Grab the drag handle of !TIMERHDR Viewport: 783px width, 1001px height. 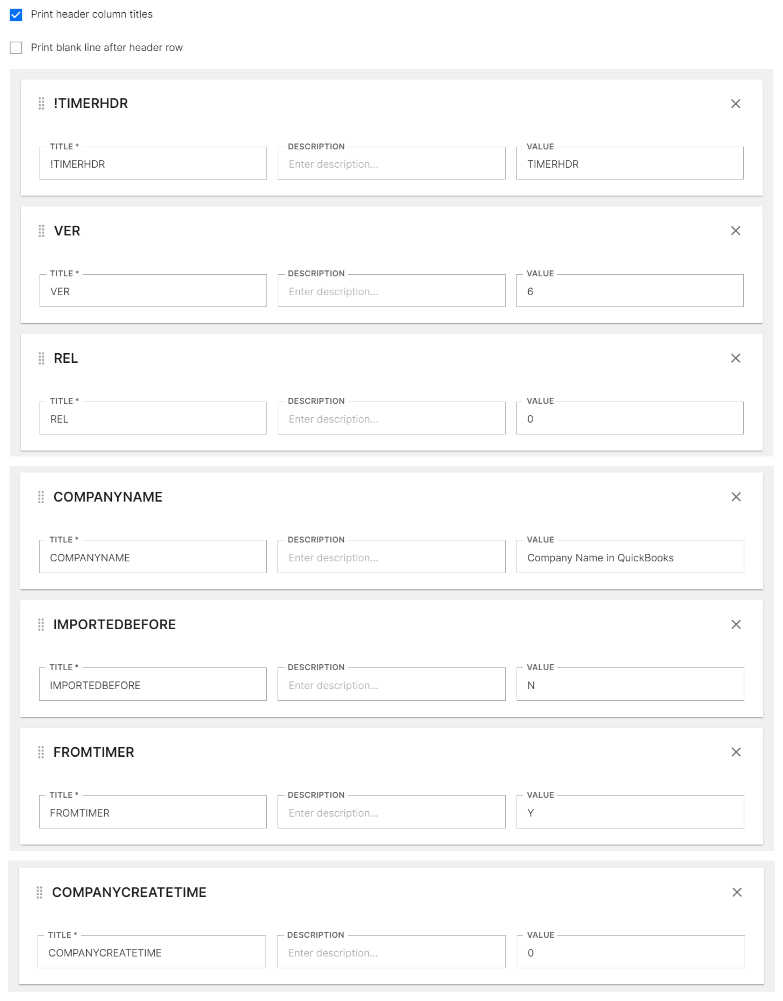coord(41,104)
